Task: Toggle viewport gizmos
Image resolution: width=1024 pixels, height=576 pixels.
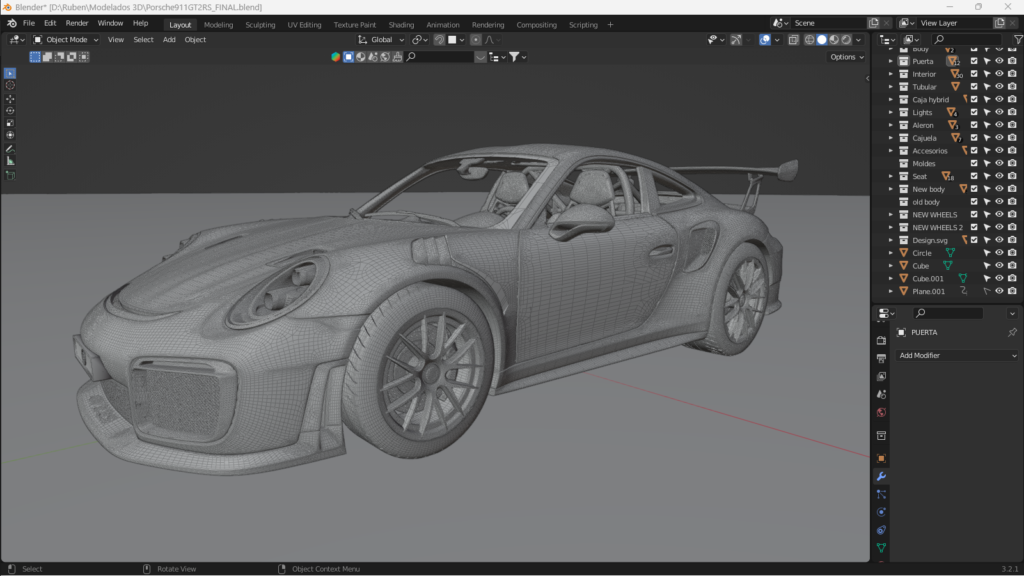Action: pos(736,40)
